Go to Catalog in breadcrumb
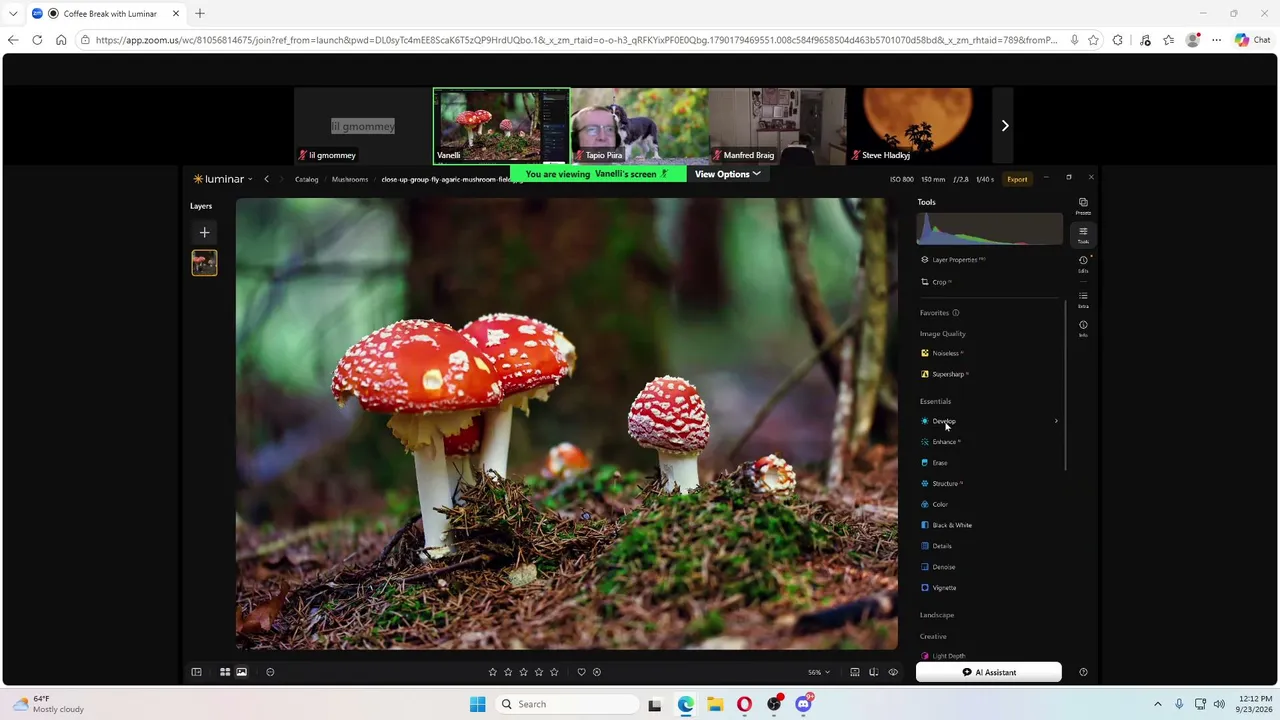The width and height of the screenshot is (1280, 720). pos(306,179)
